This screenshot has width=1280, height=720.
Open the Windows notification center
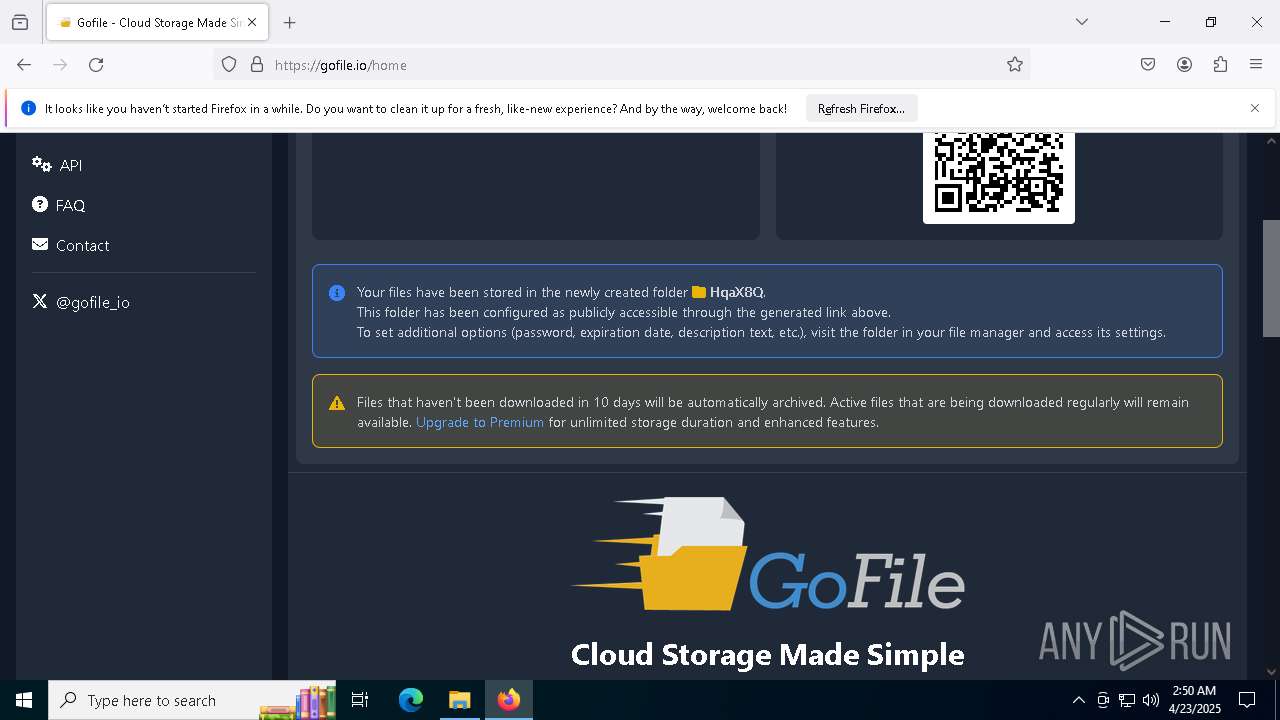point(1247,700)
